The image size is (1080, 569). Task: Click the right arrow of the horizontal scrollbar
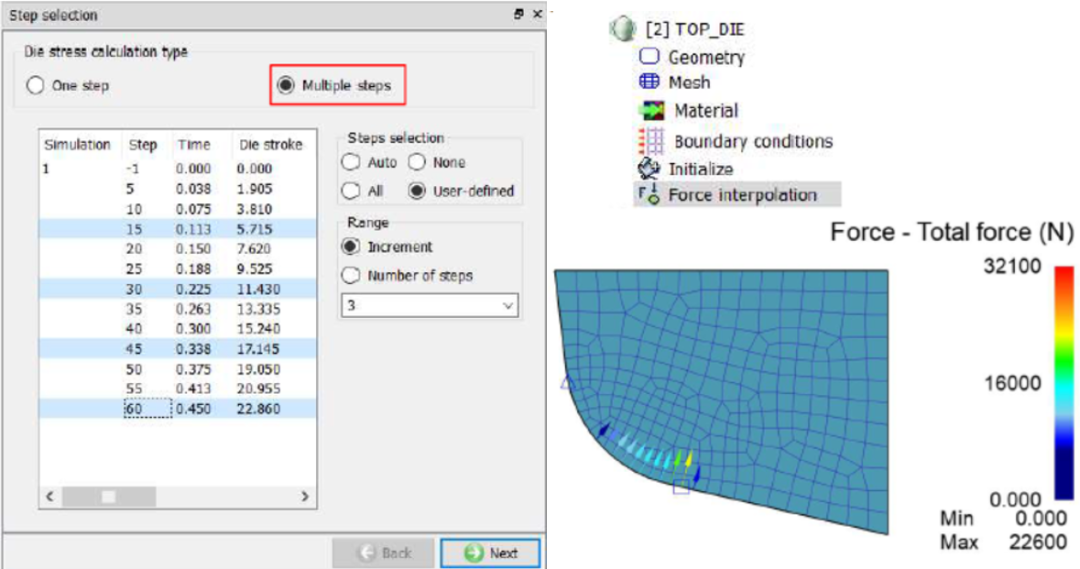click(x=305, y=496)
